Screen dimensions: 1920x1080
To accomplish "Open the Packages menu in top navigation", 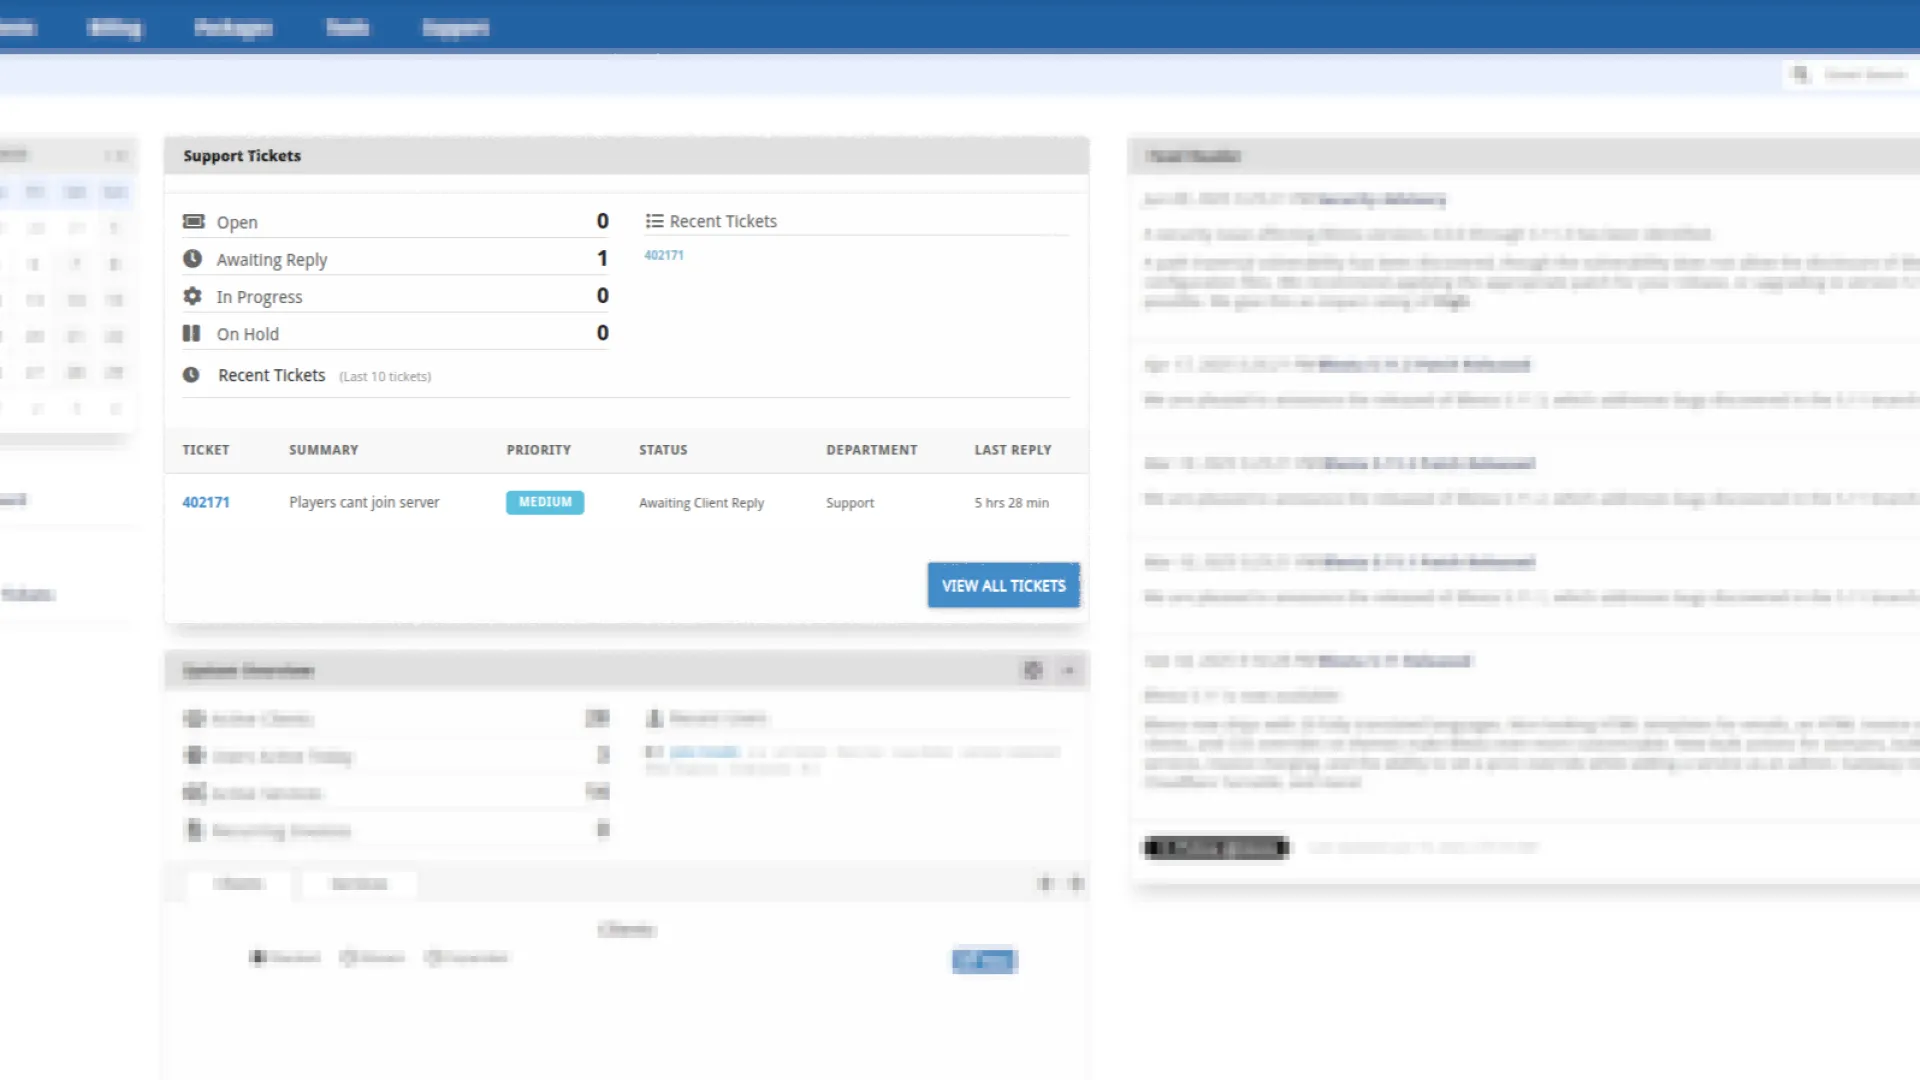I will (233, 27).
